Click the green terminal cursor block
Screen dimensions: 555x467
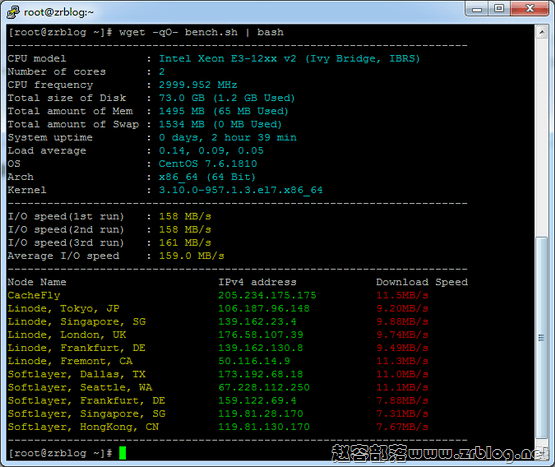(x=122, y=453)
